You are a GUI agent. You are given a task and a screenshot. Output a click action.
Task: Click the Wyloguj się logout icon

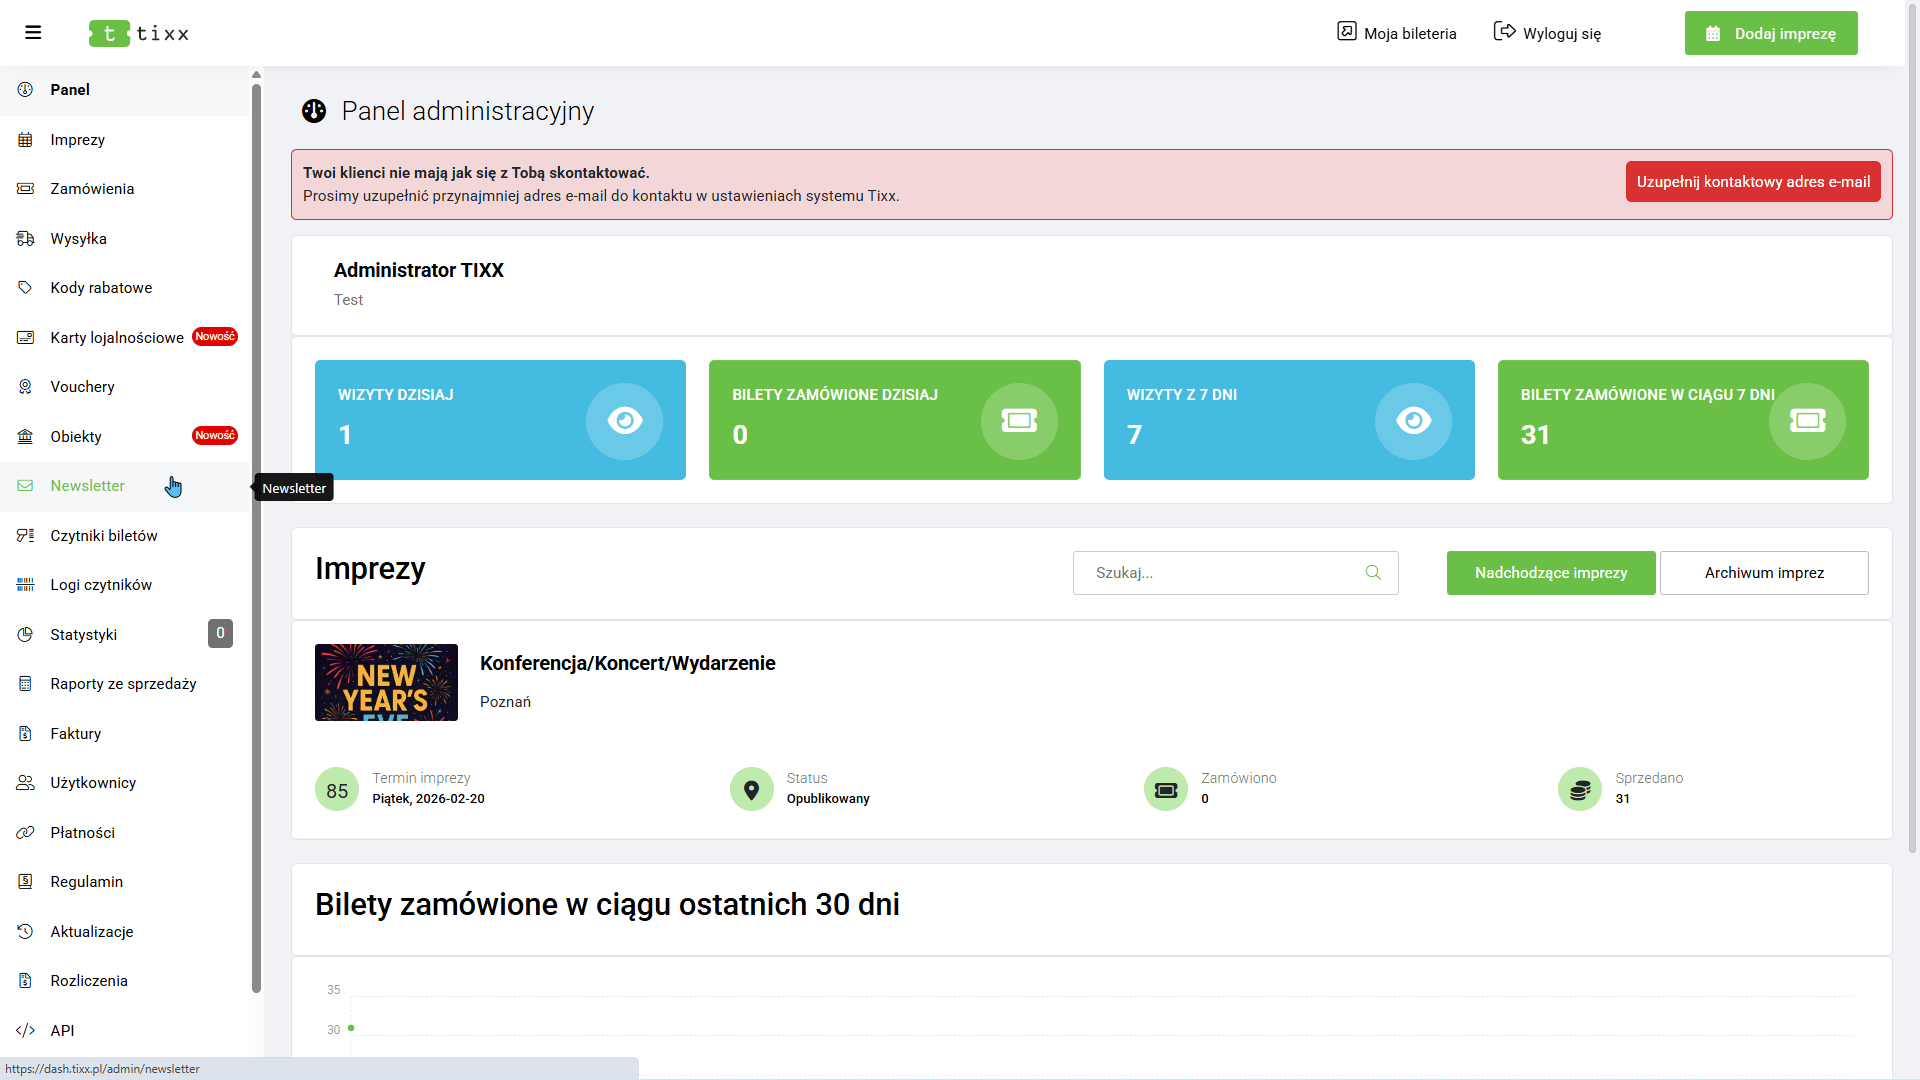[1504, 32]
